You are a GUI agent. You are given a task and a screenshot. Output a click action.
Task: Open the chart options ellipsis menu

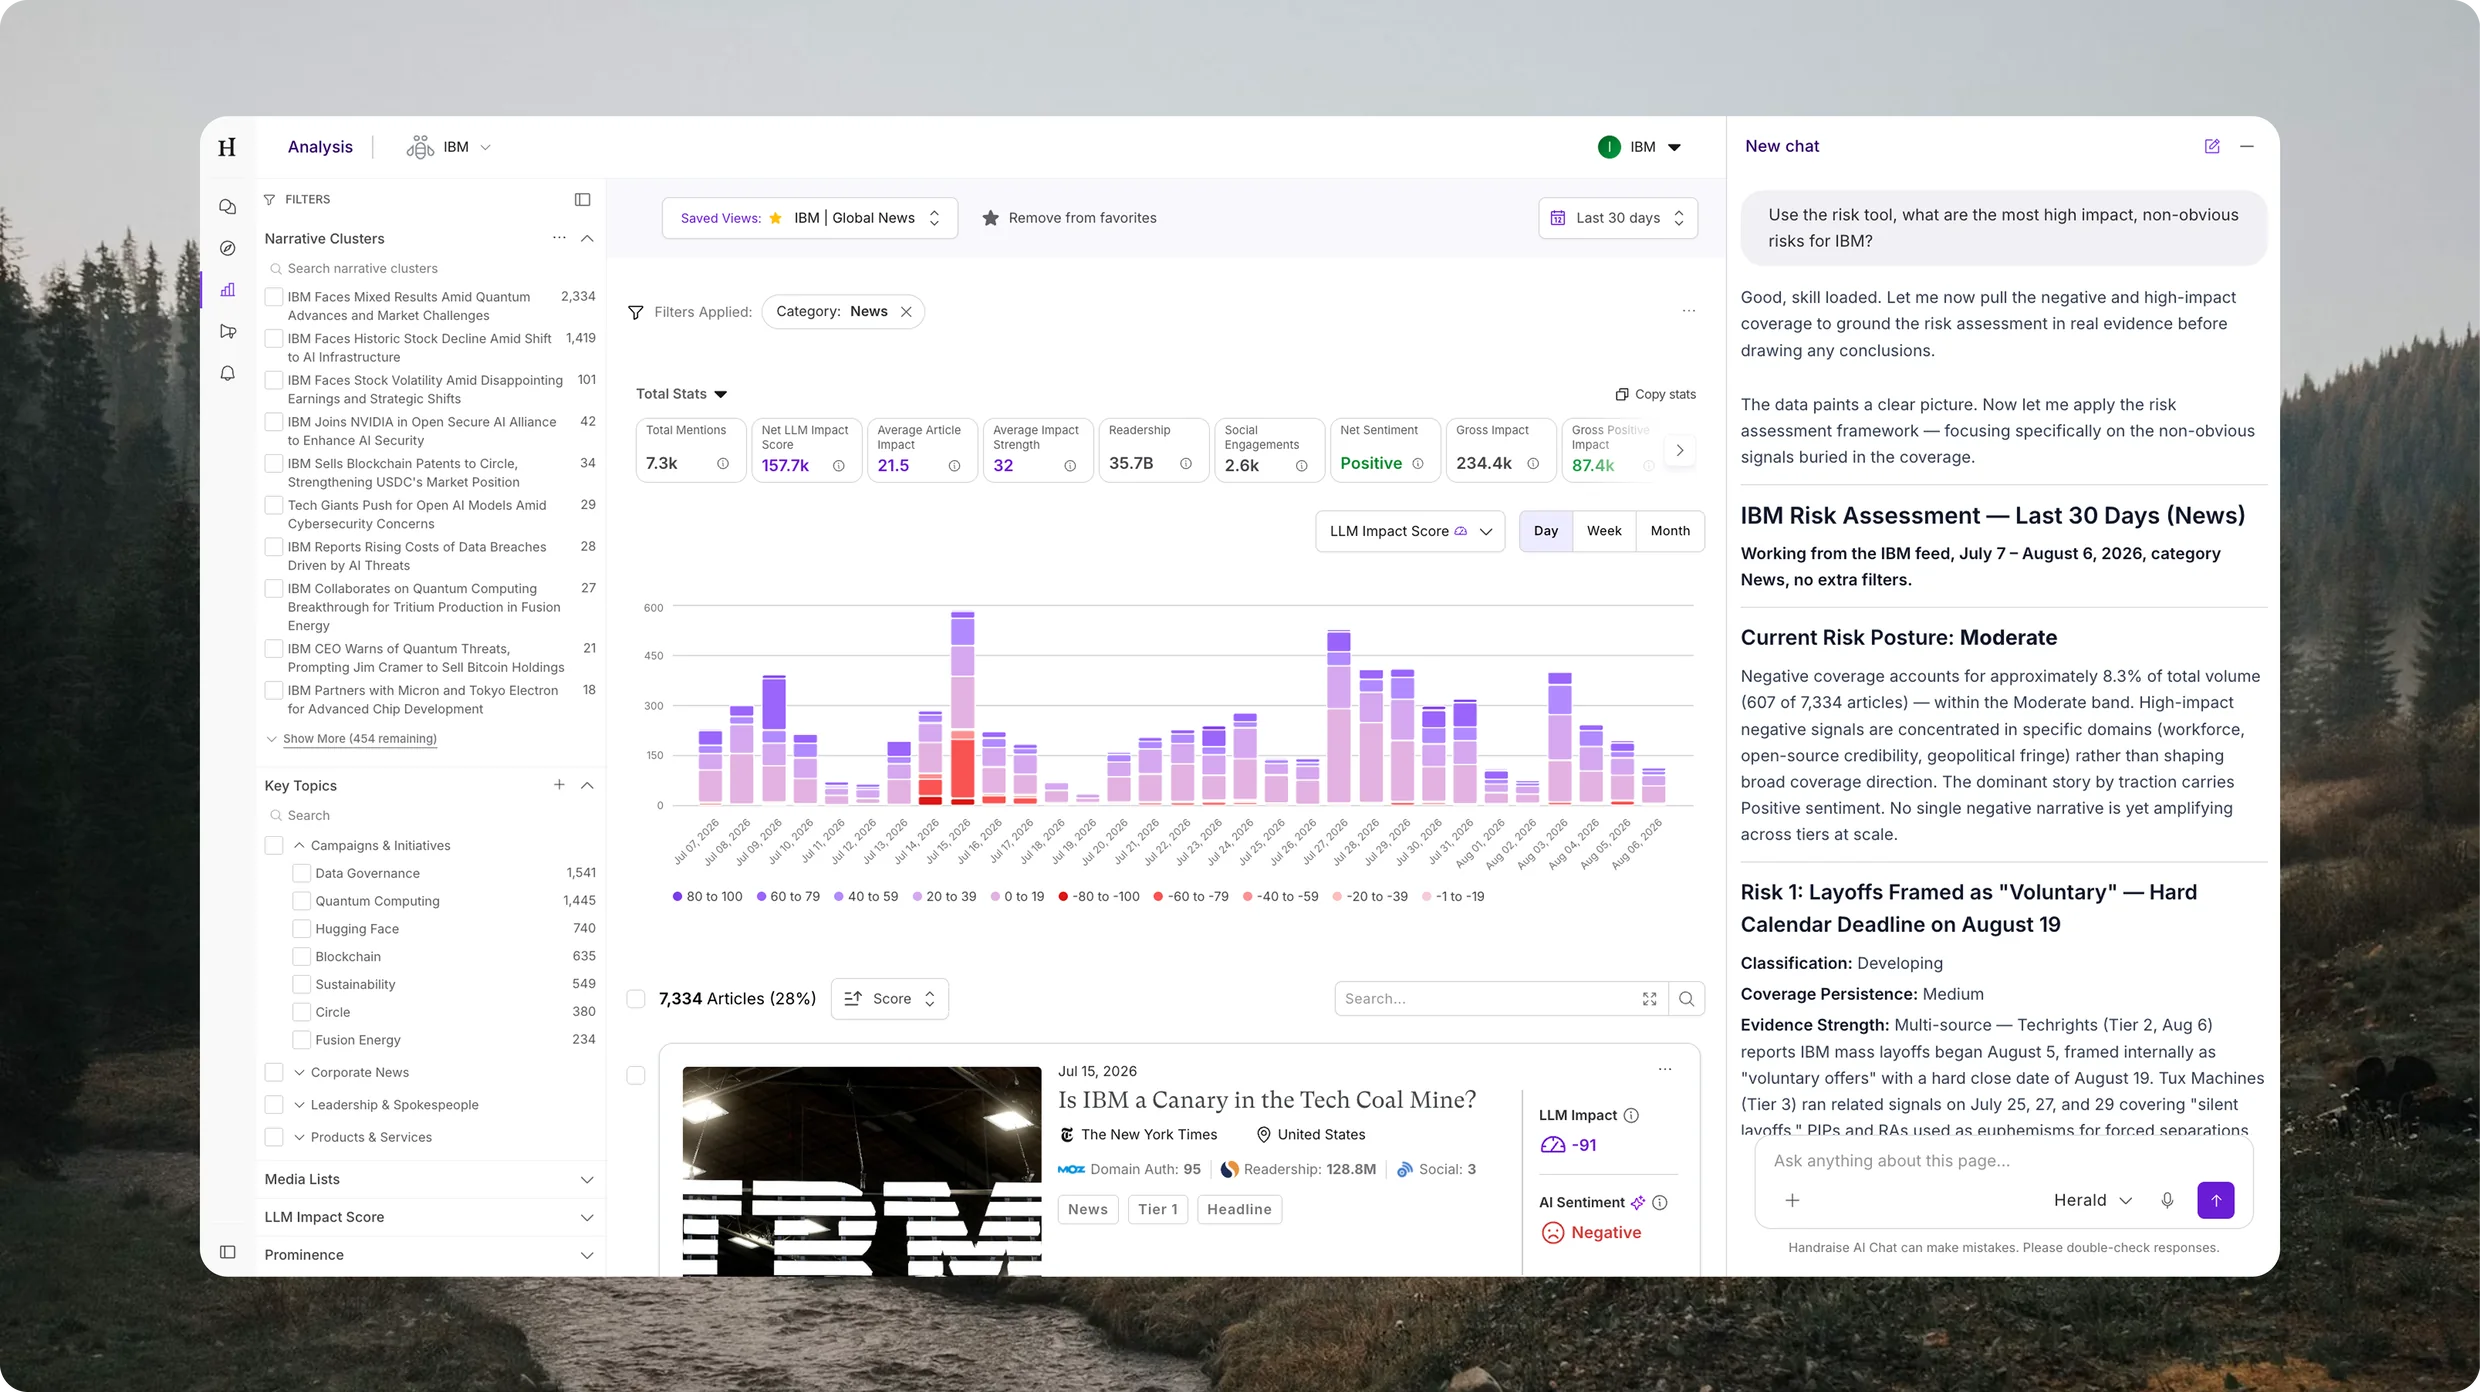[1689, 311]
